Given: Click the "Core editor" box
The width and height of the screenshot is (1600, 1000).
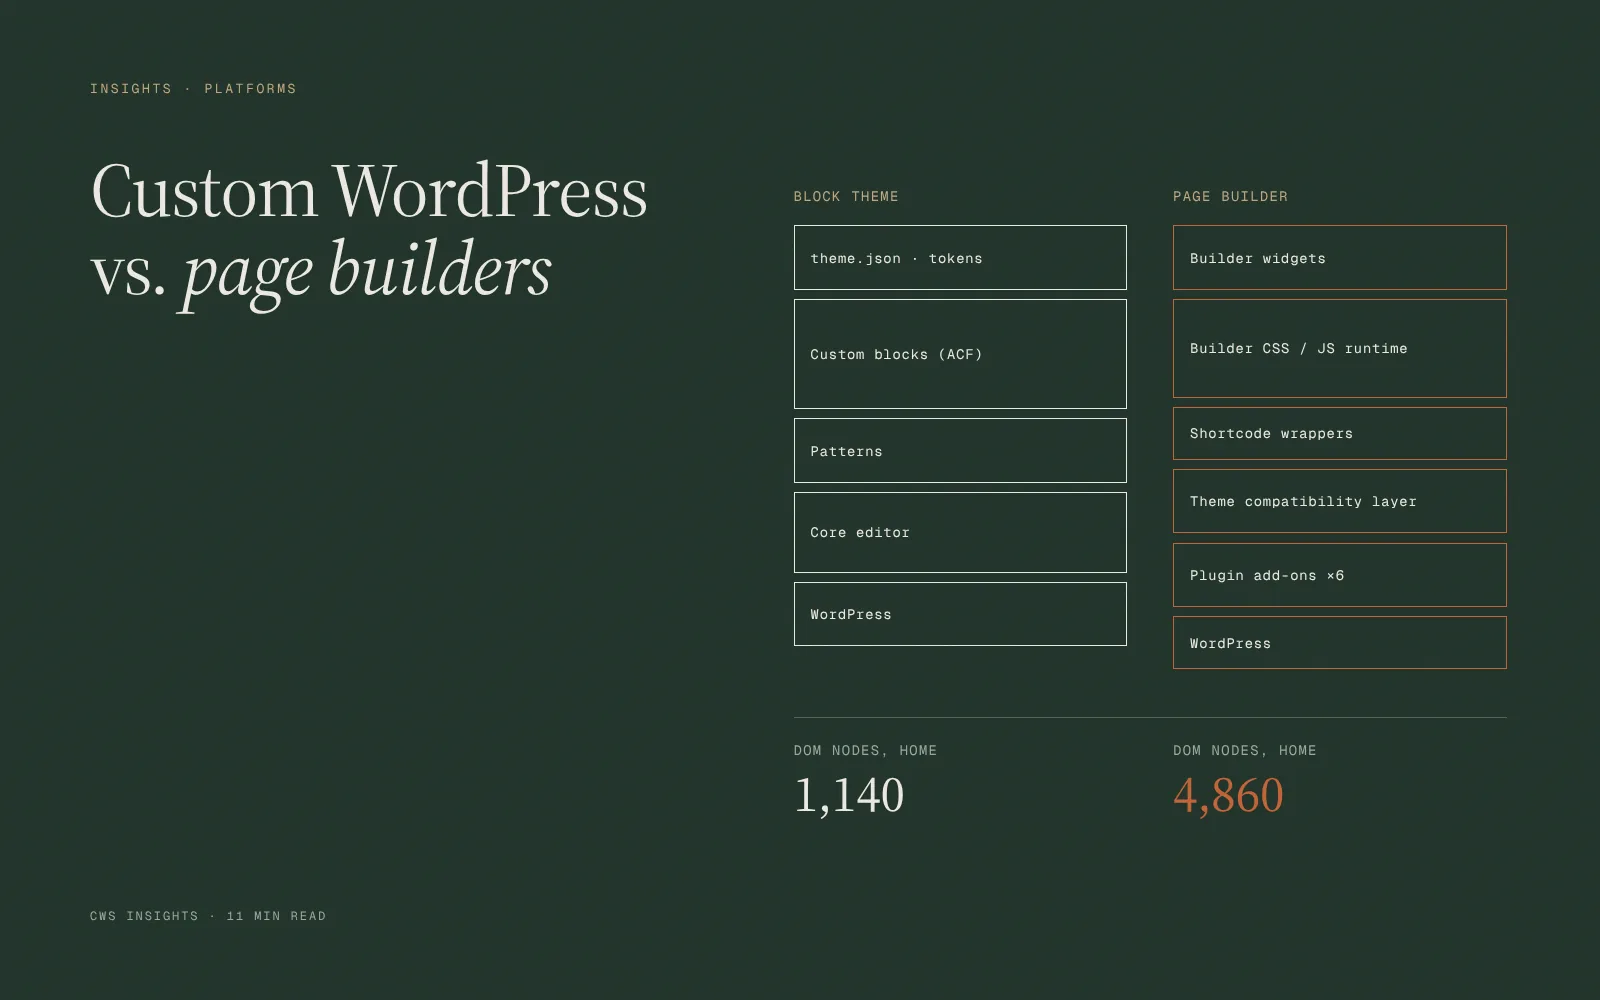Looking at the screenshot, I should pos(960,532).
